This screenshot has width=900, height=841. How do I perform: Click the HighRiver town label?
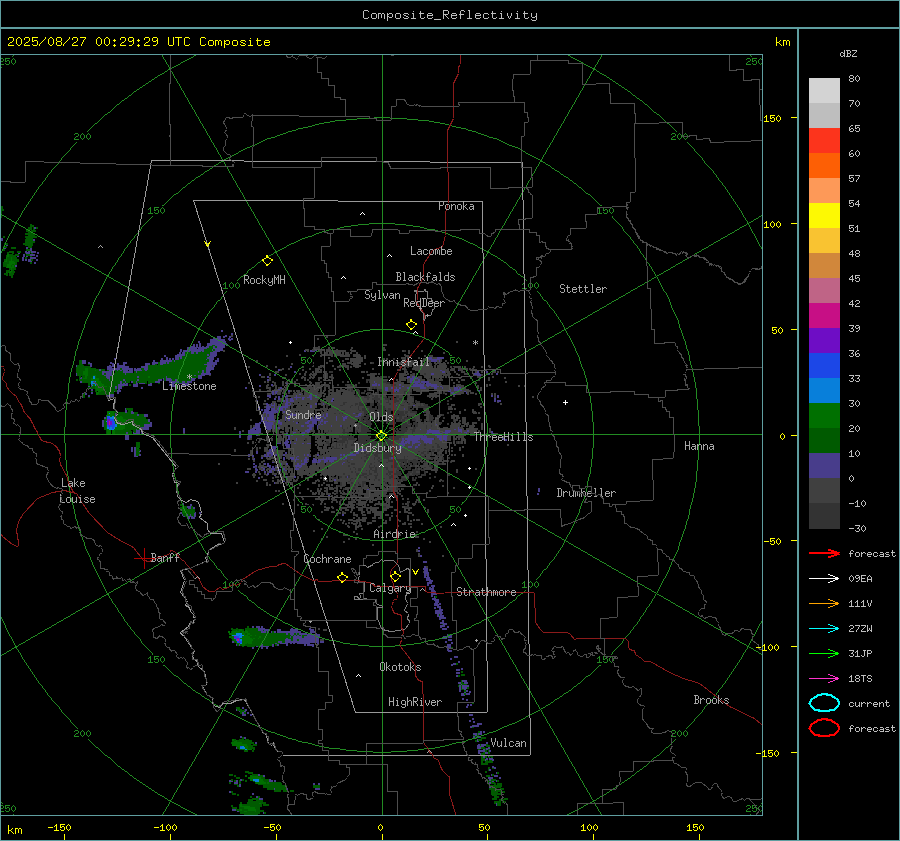415,702
